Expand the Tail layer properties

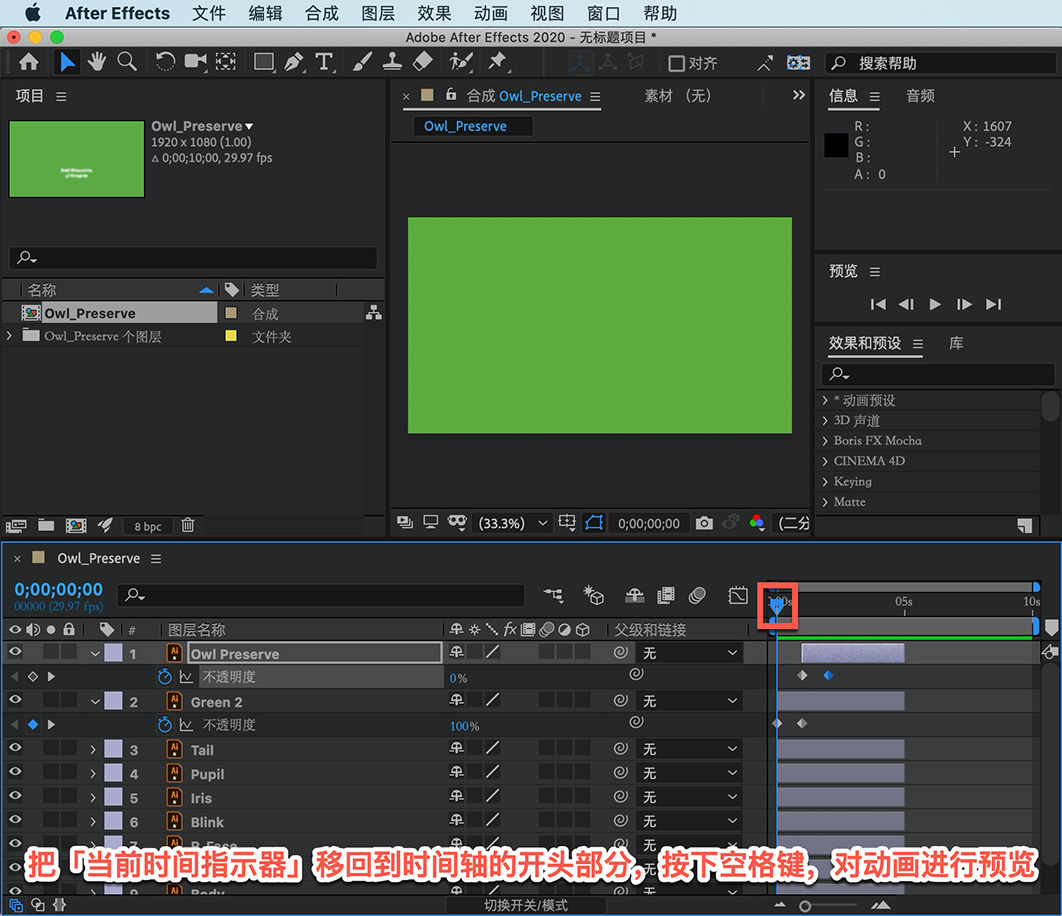93,750
